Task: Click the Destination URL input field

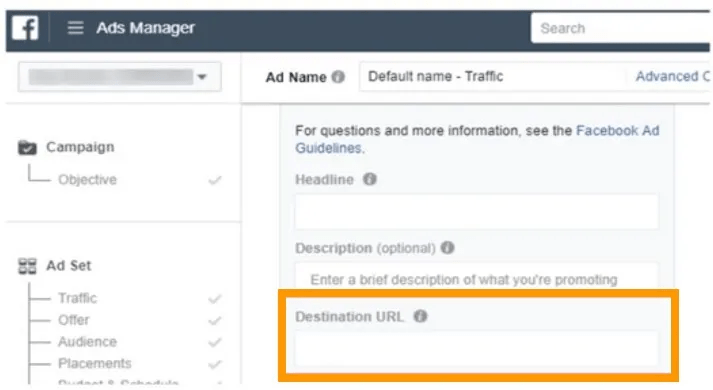Action: 477,349
